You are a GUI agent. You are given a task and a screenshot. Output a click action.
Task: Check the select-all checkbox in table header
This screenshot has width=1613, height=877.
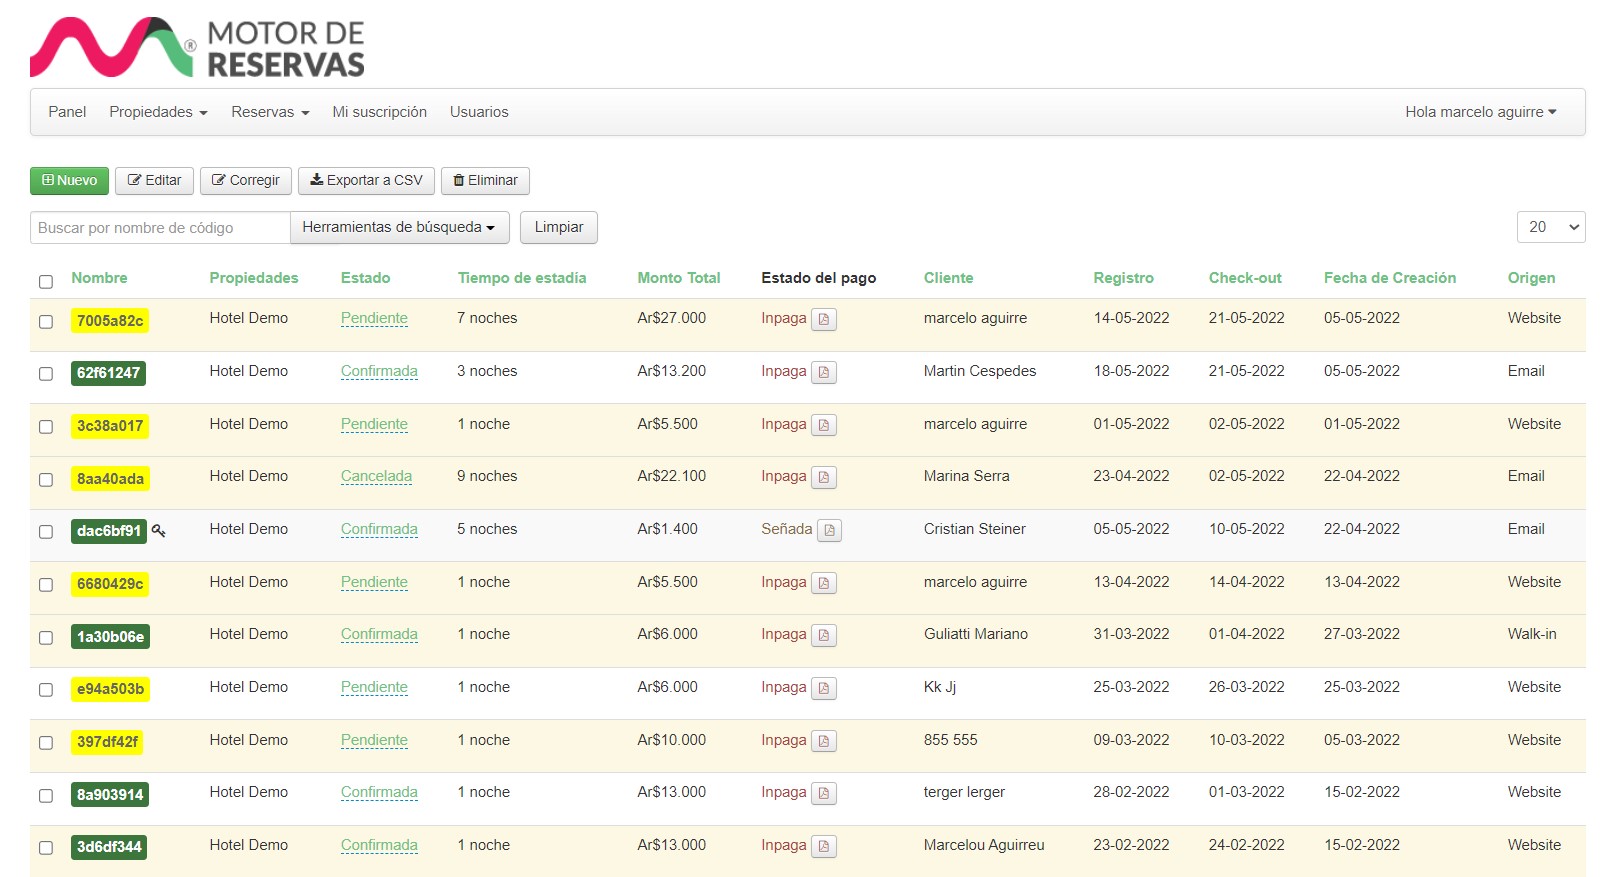click(x=46, y=282)
